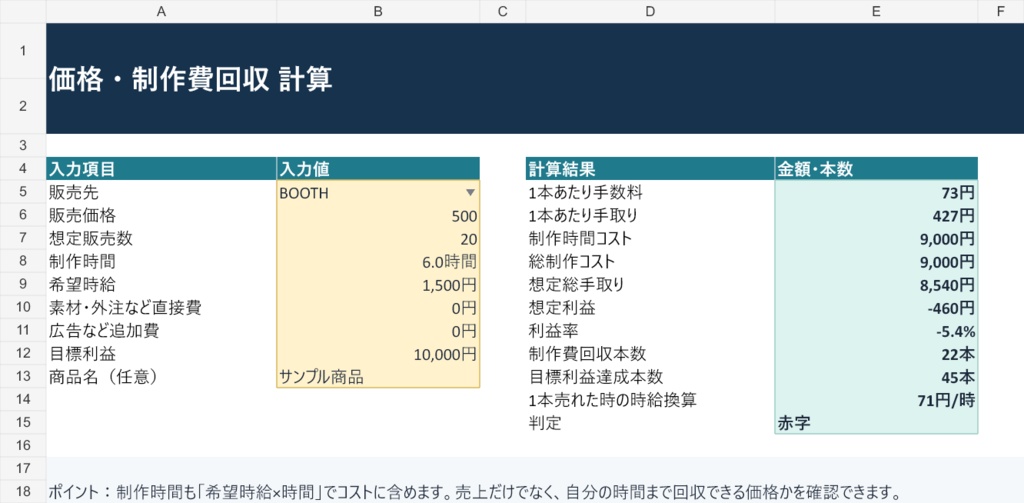The image size is (1024, 503).
Task: Click the 販売先 label cell
Action: point(161,193)
